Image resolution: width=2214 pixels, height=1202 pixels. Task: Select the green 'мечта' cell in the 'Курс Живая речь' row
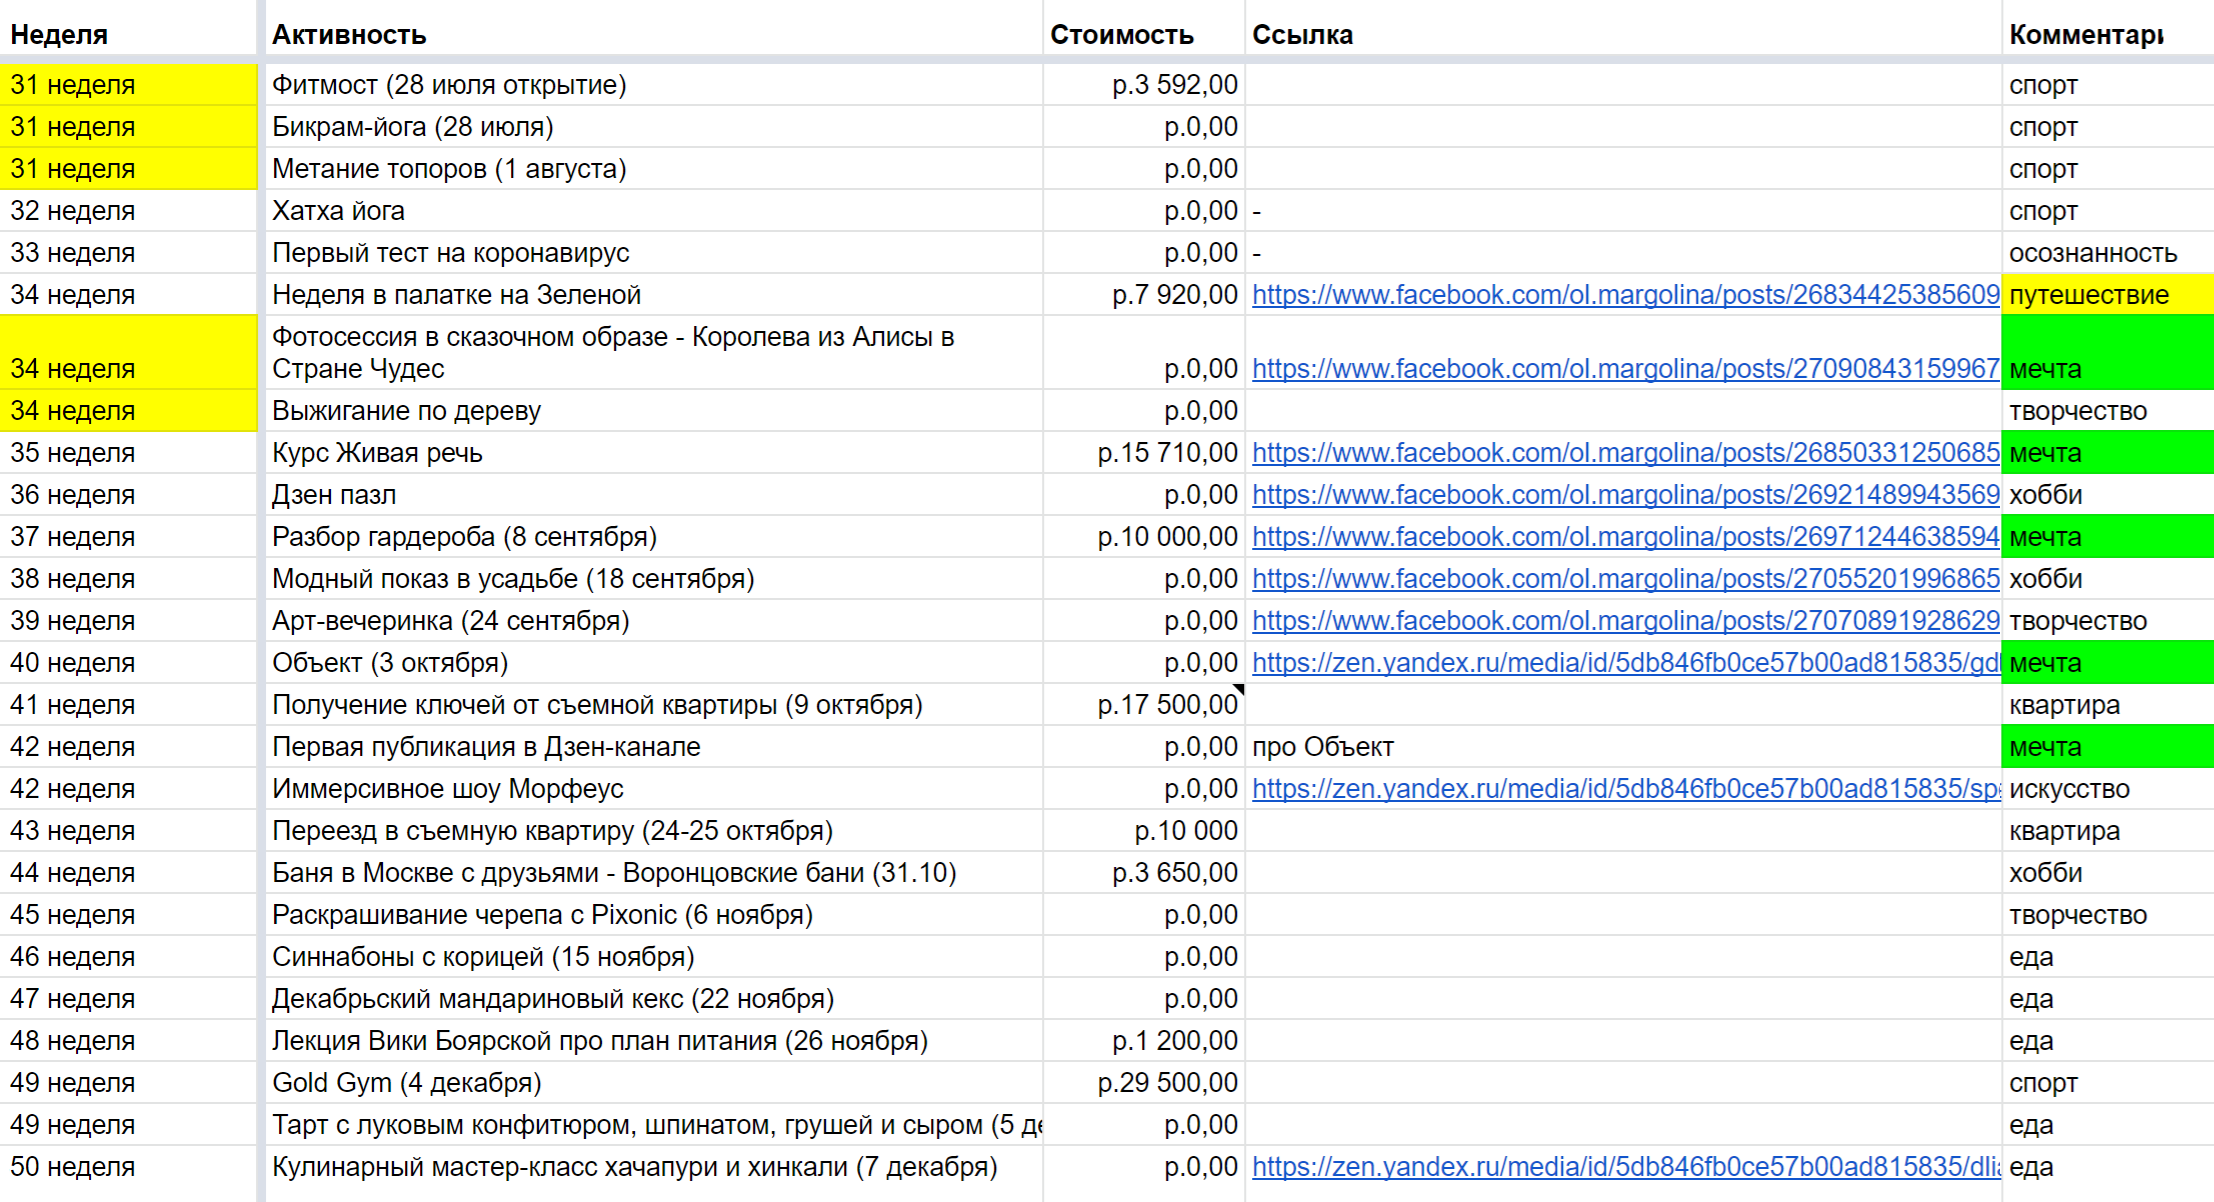click(2108, 453)
